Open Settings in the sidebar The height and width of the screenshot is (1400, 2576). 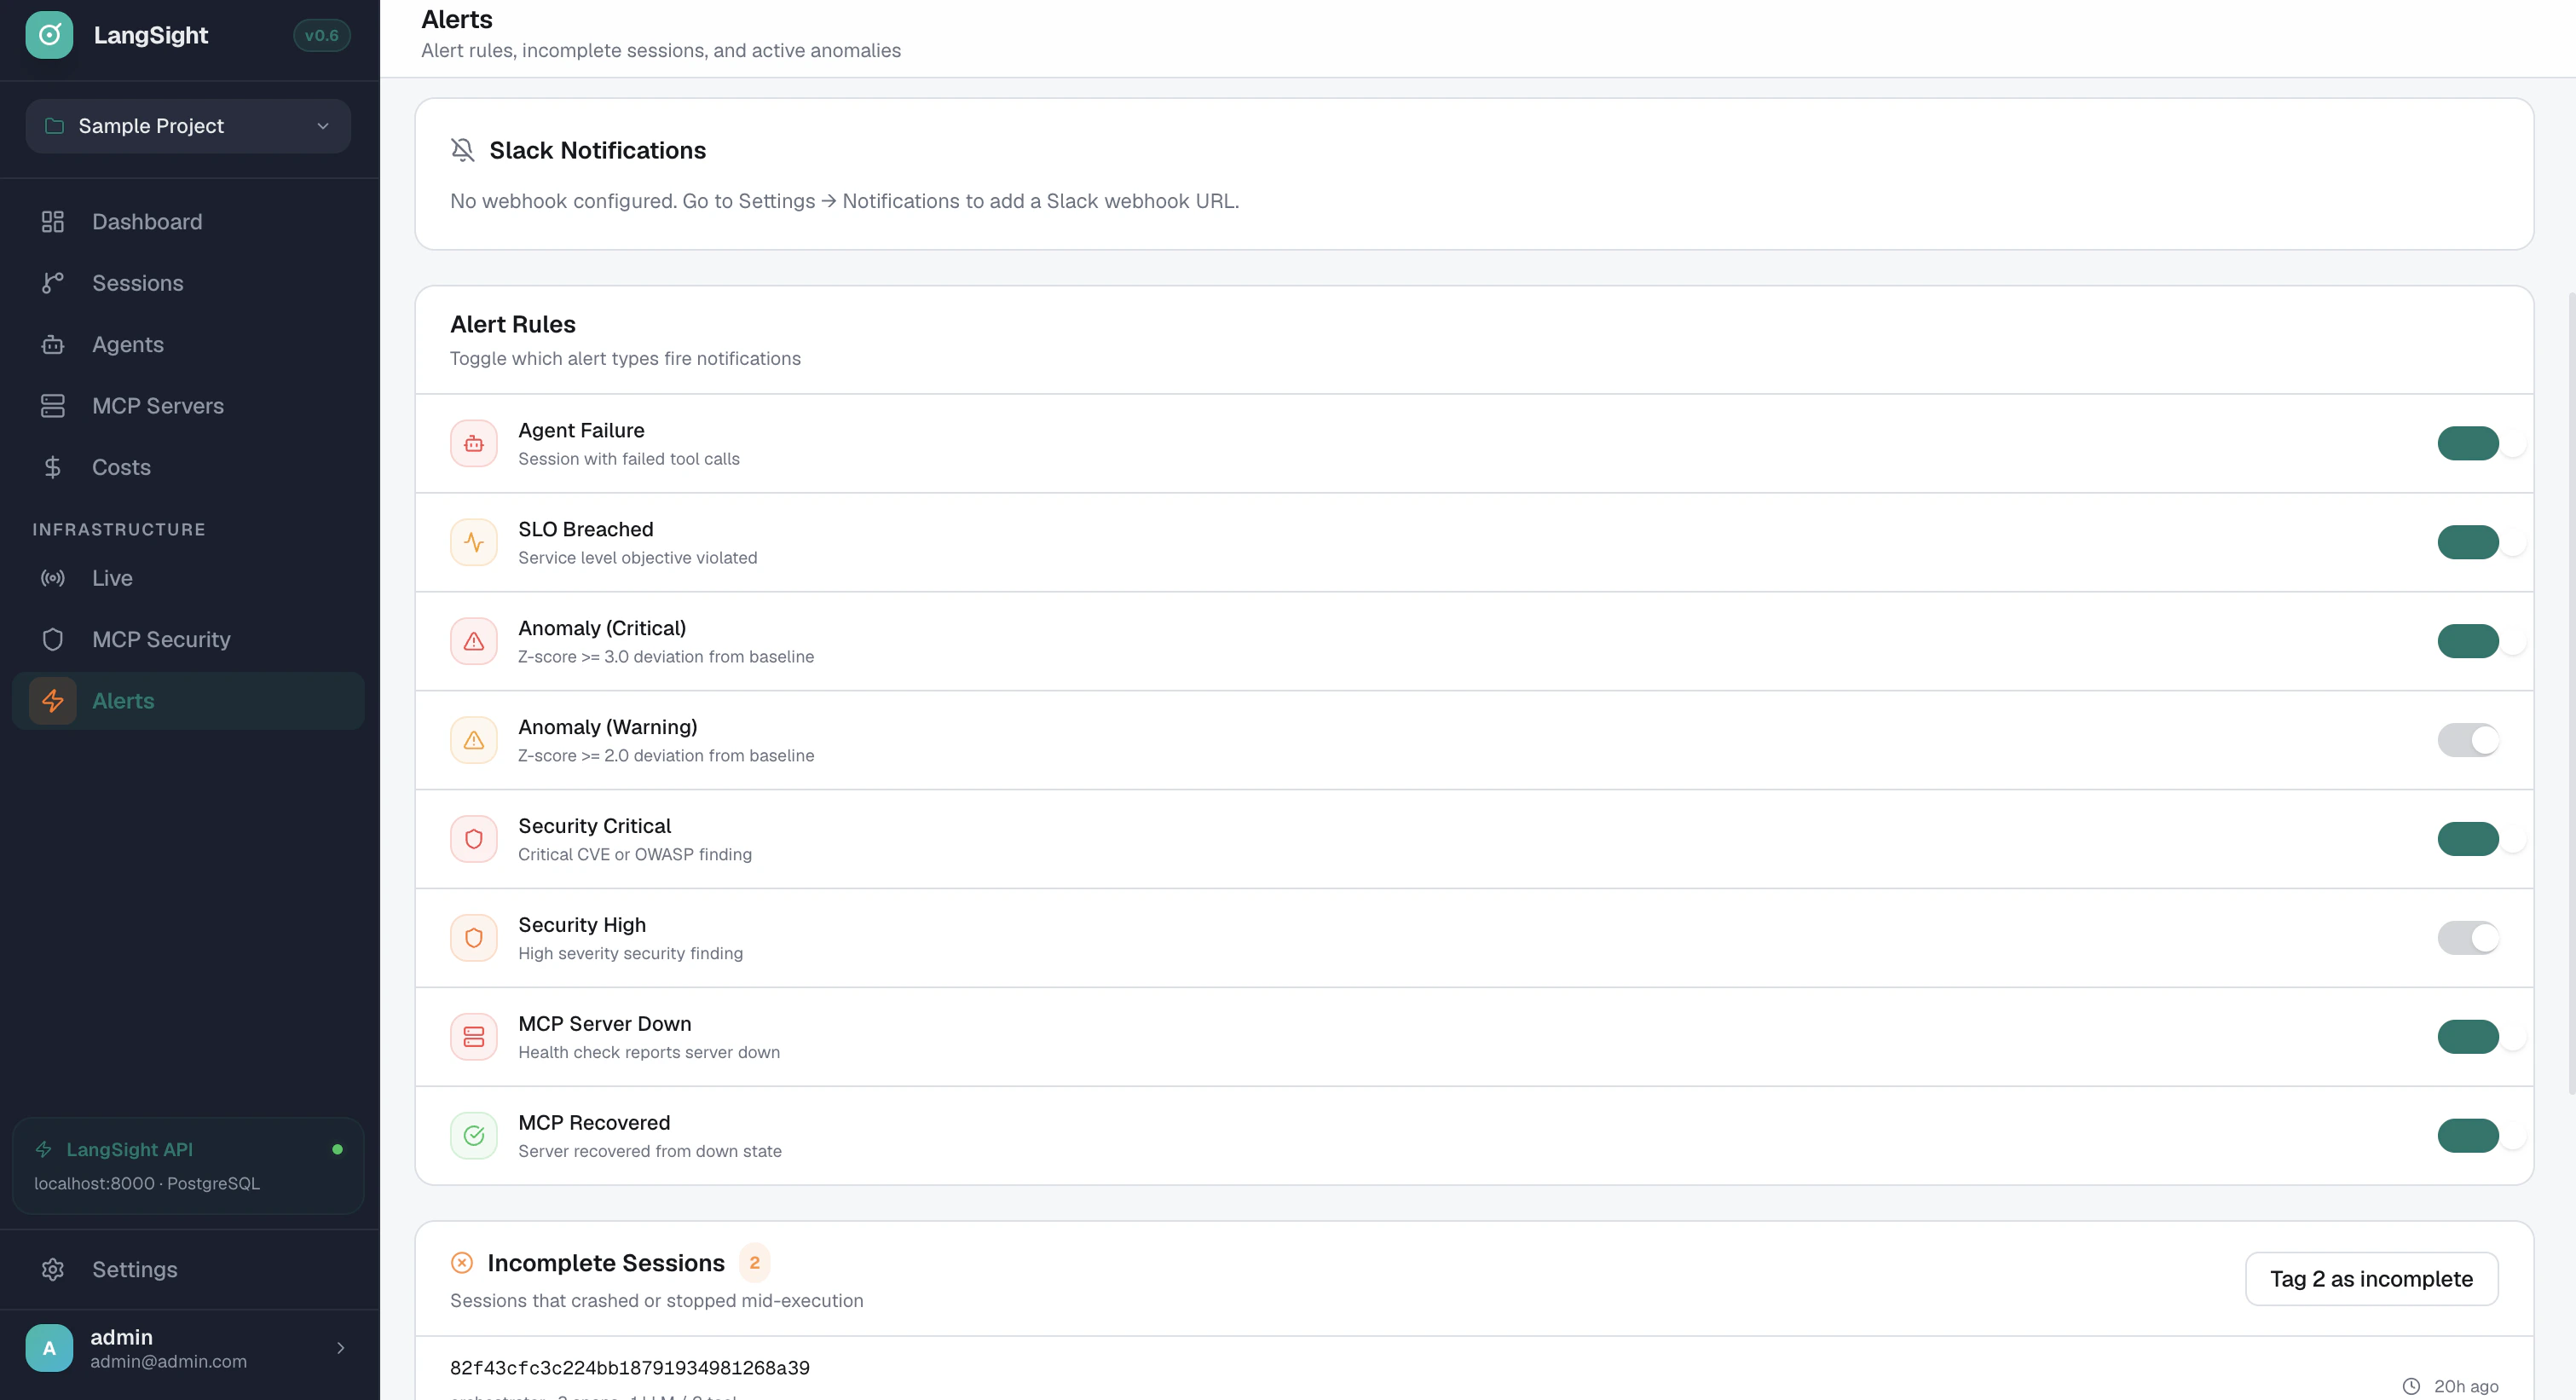[188, 1270]
